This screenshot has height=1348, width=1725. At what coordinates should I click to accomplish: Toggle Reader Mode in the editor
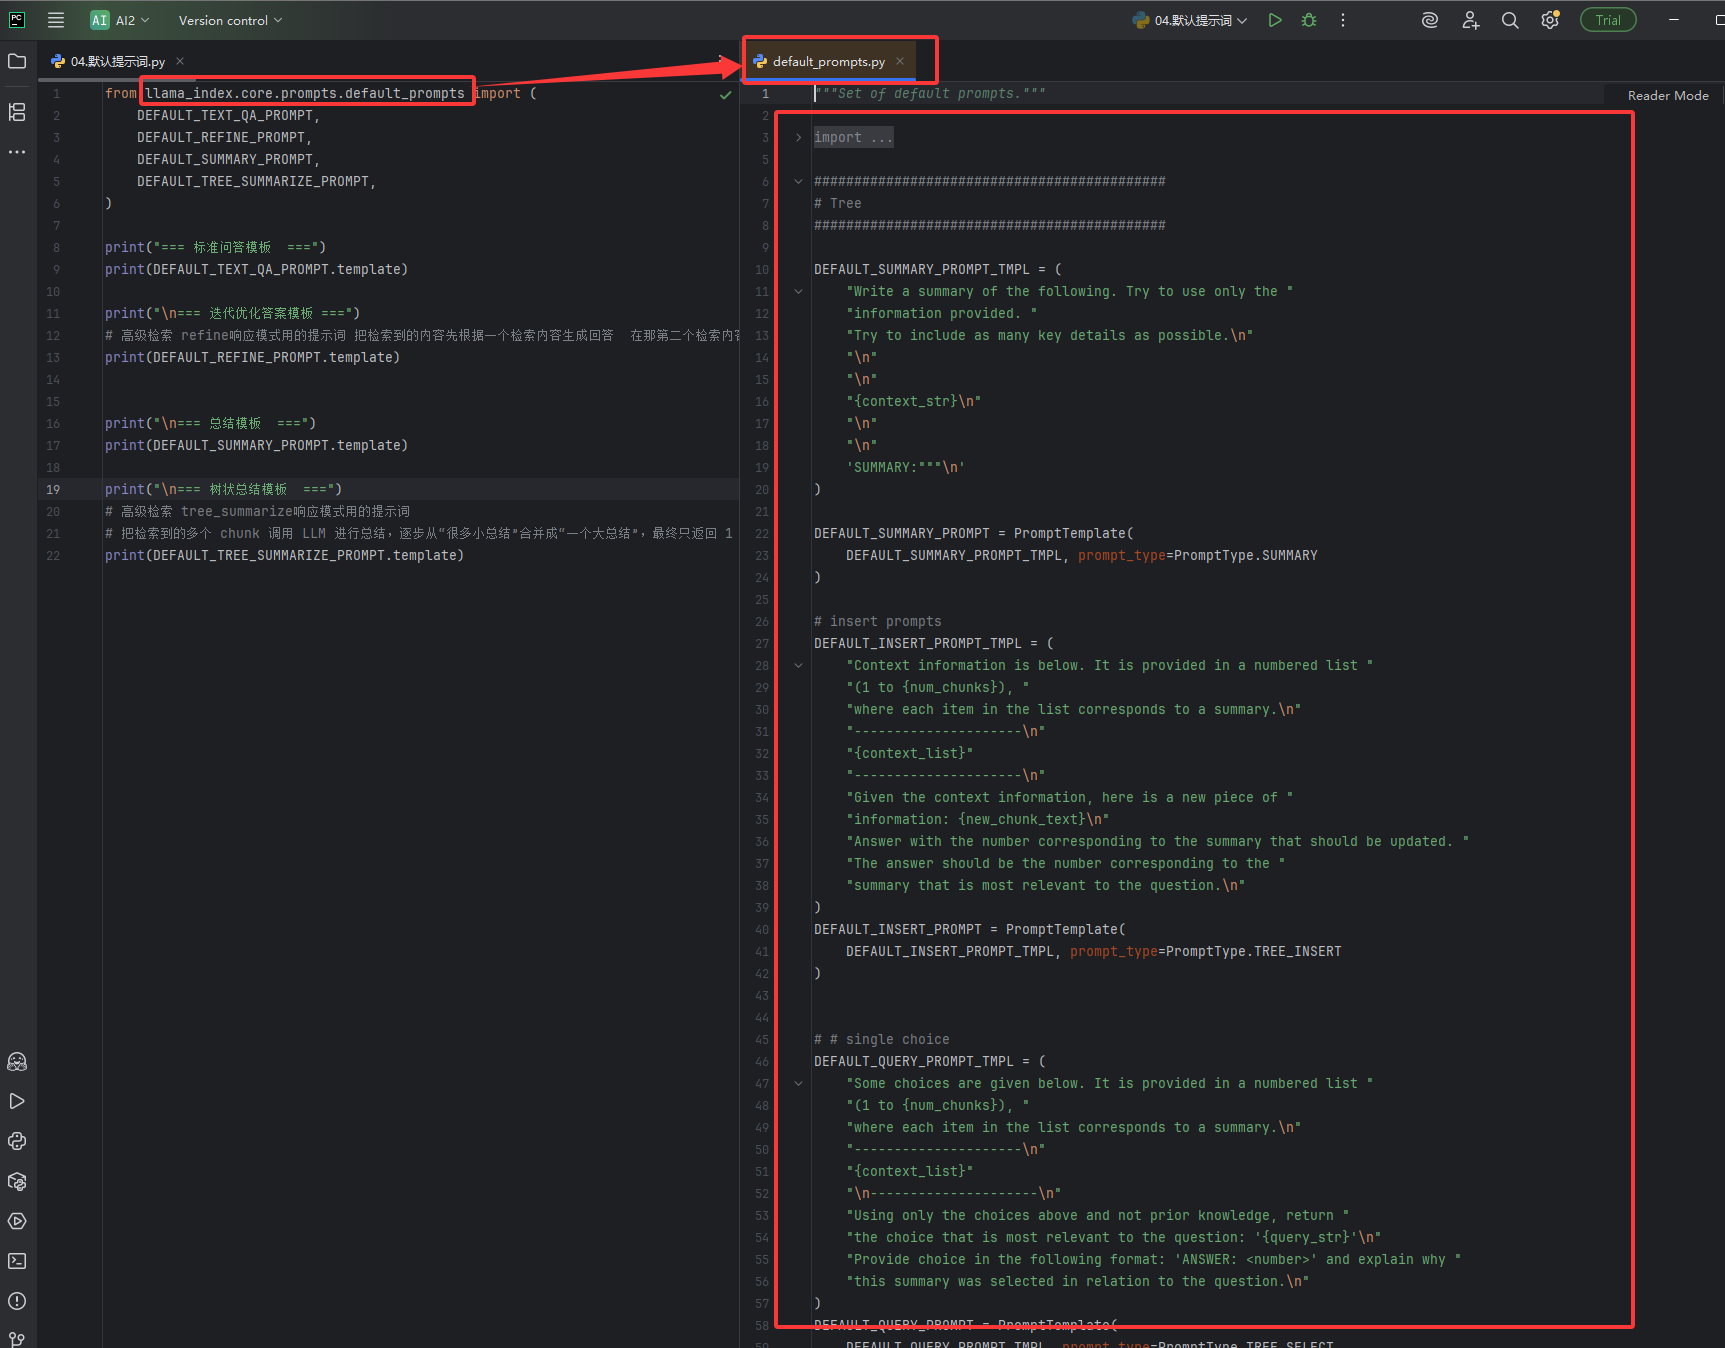click(x=1667, y=95)
